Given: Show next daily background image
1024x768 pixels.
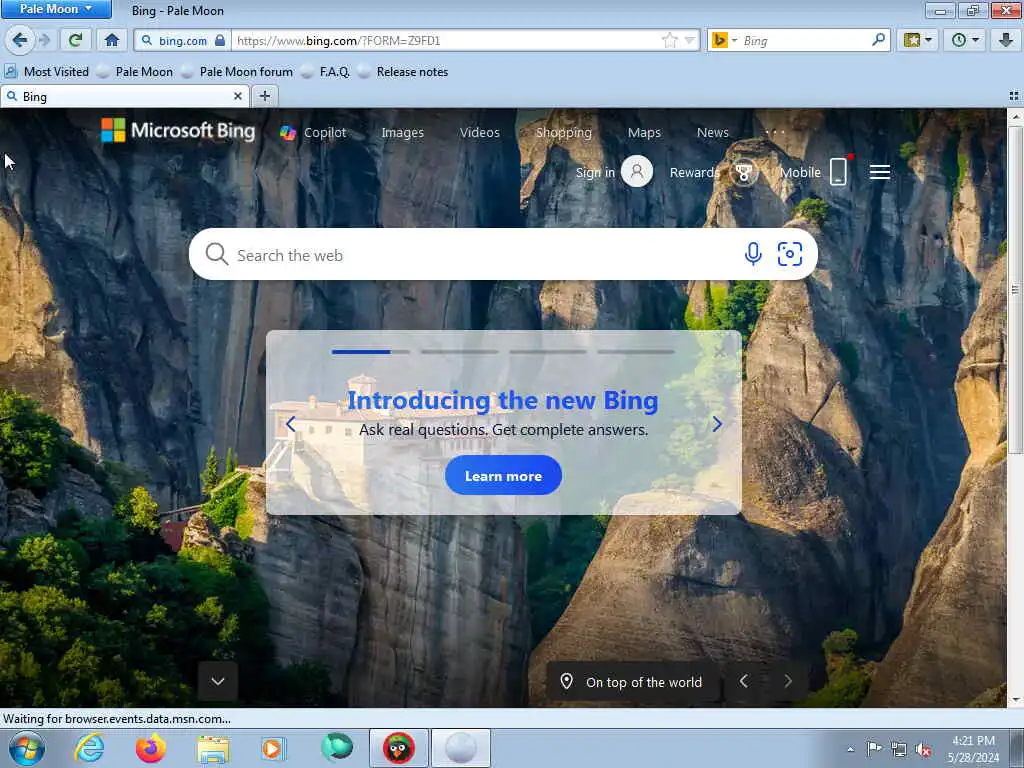Looking at the screenshot, I should click(788, 682).
